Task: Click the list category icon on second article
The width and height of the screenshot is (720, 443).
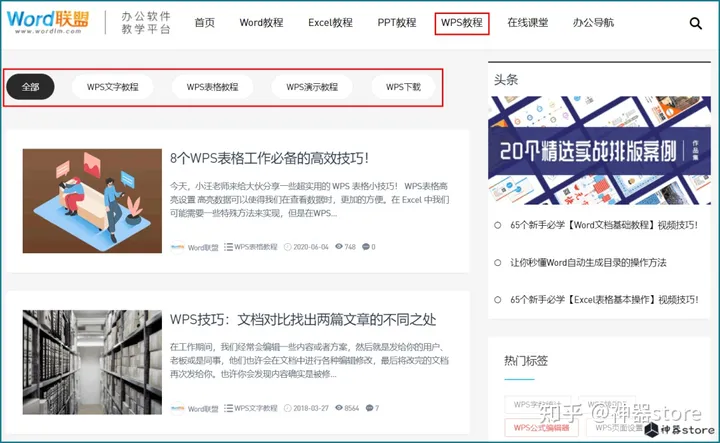Action: 229,408
